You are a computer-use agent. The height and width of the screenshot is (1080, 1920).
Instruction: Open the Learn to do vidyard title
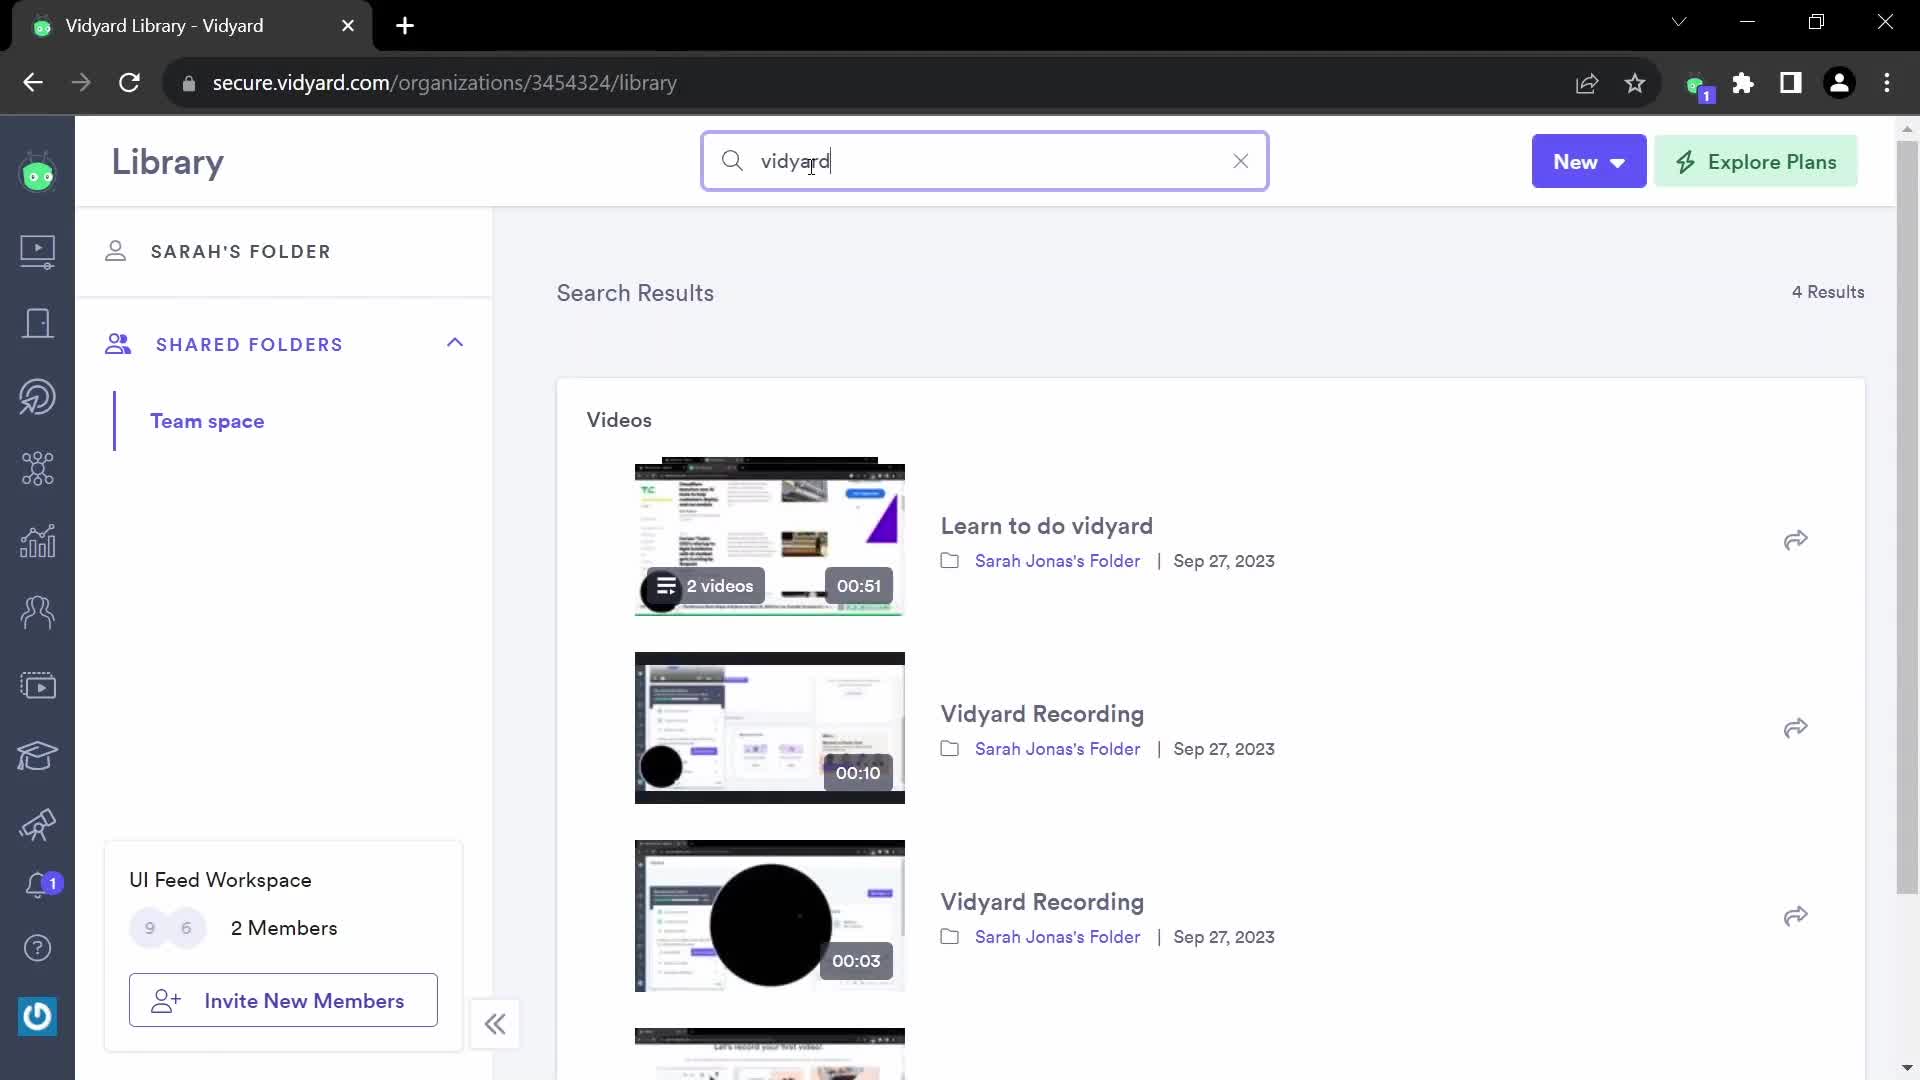pos(1046,526)
